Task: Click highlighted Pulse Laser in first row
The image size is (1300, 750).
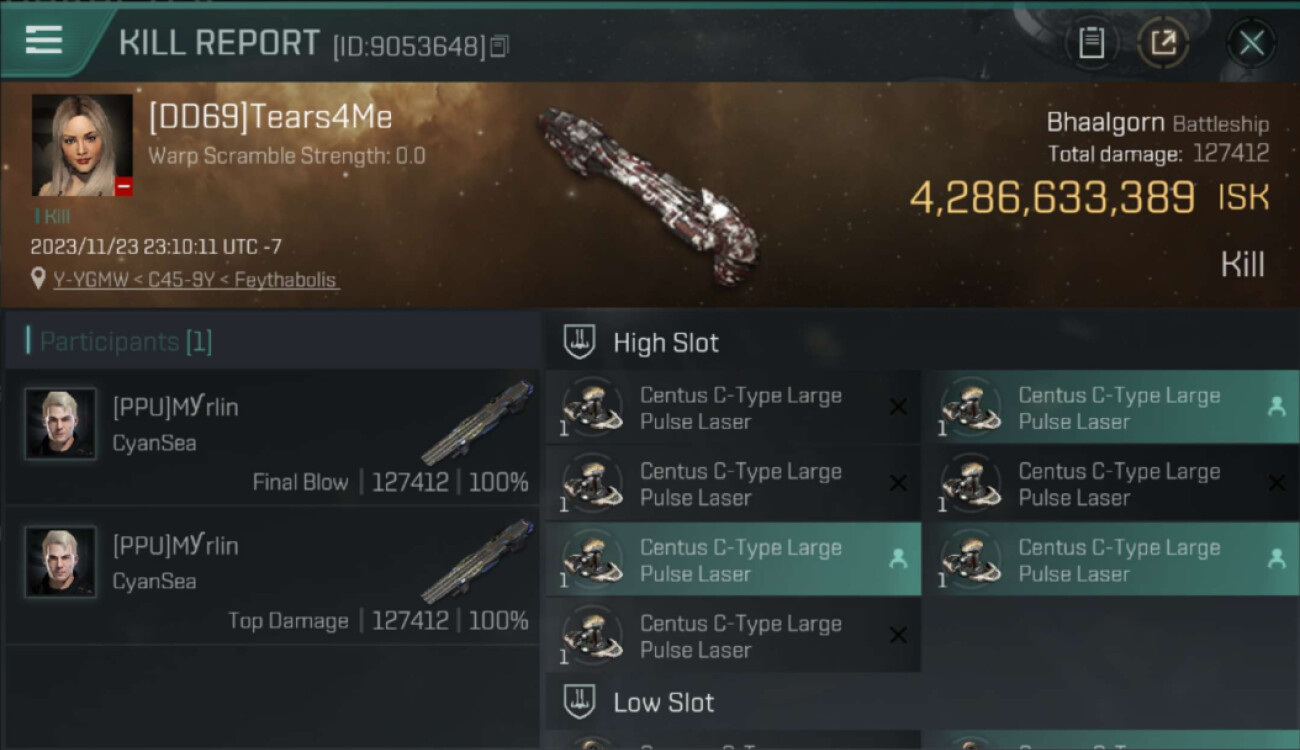Action: tap(1110, 408)
